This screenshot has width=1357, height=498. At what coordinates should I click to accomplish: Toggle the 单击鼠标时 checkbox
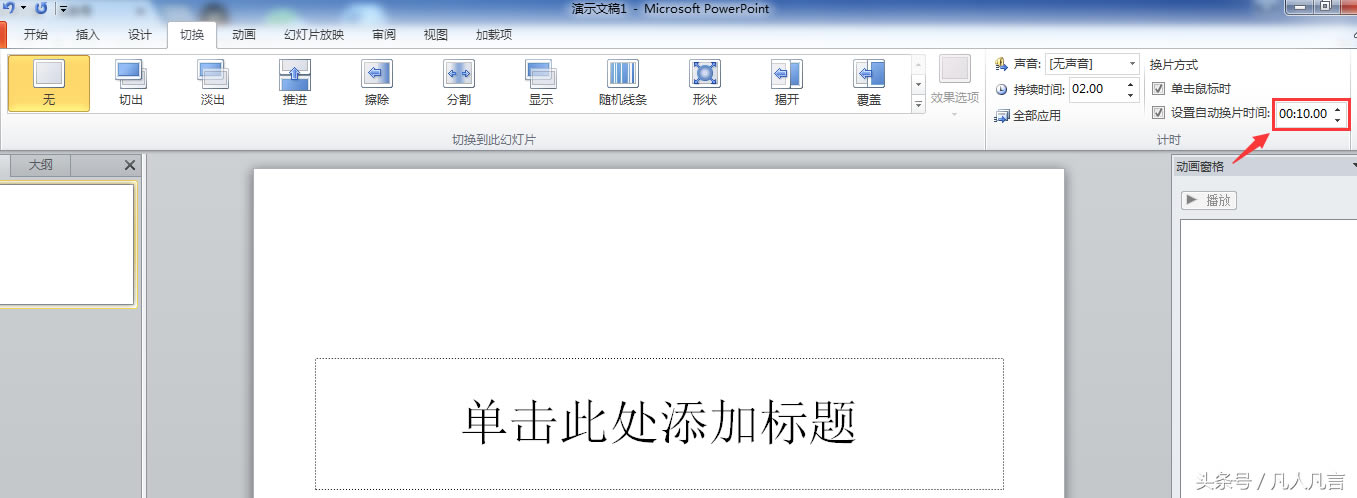(1159, 89)
